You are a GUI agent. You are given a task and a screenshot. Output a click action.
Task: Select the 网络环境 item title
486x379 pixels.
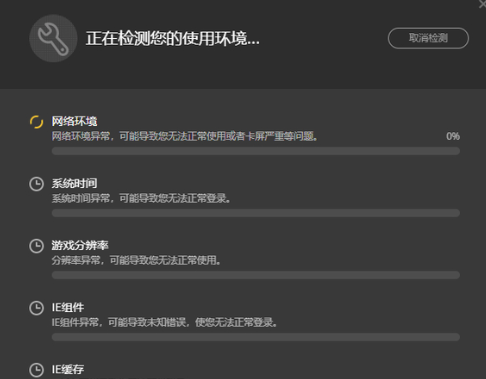pyautogui.click(x=74, y=121)
